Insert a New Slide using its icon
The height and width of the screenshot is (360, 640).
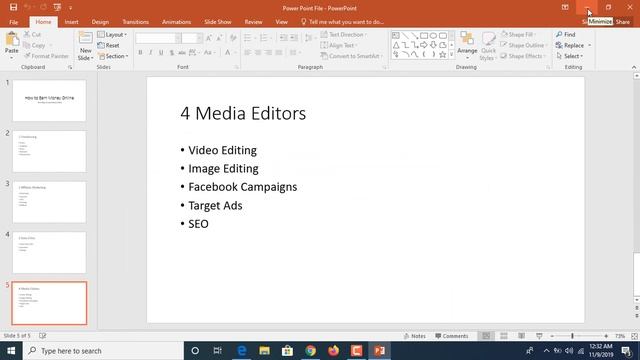(85, 38)
